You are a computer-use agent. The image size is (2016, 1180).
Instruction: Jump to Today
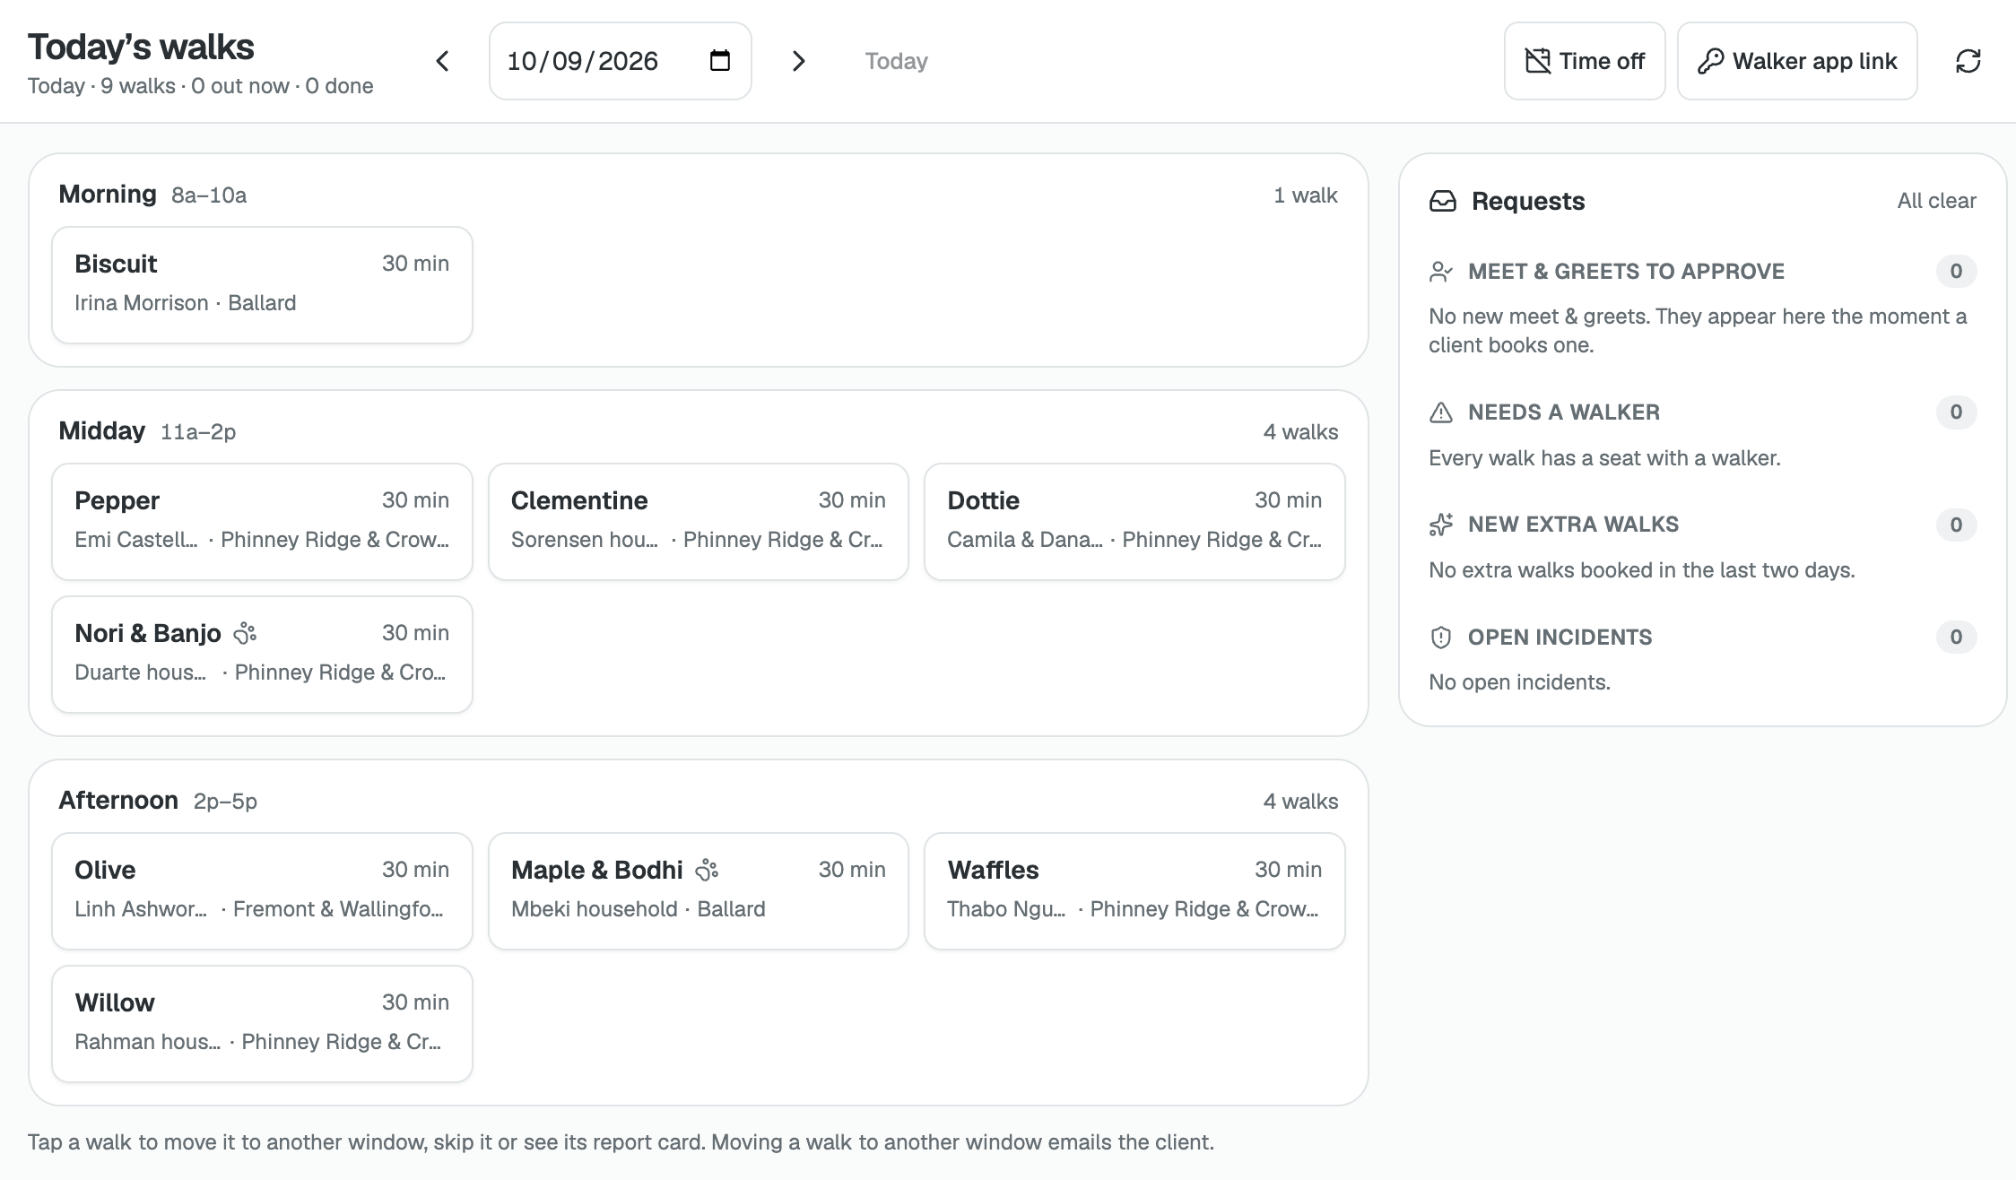(x=896, y=61)
